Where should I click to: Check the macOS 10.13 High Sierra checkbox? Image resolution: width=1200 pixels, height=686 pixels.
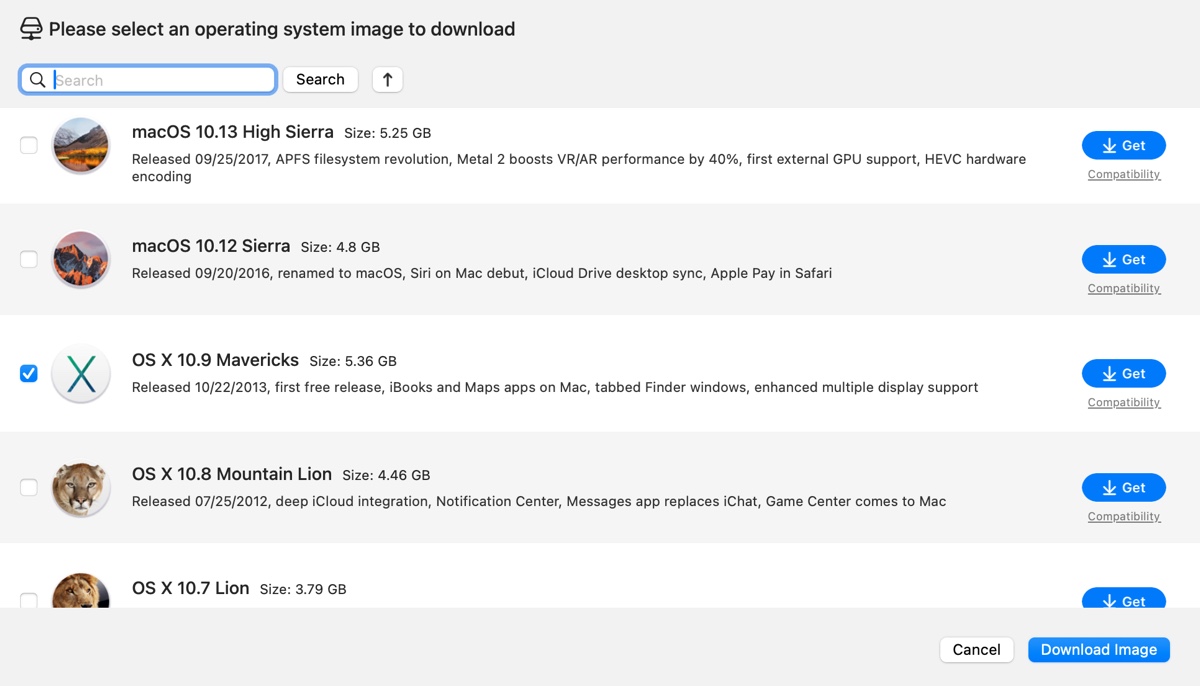click(29, 146)
